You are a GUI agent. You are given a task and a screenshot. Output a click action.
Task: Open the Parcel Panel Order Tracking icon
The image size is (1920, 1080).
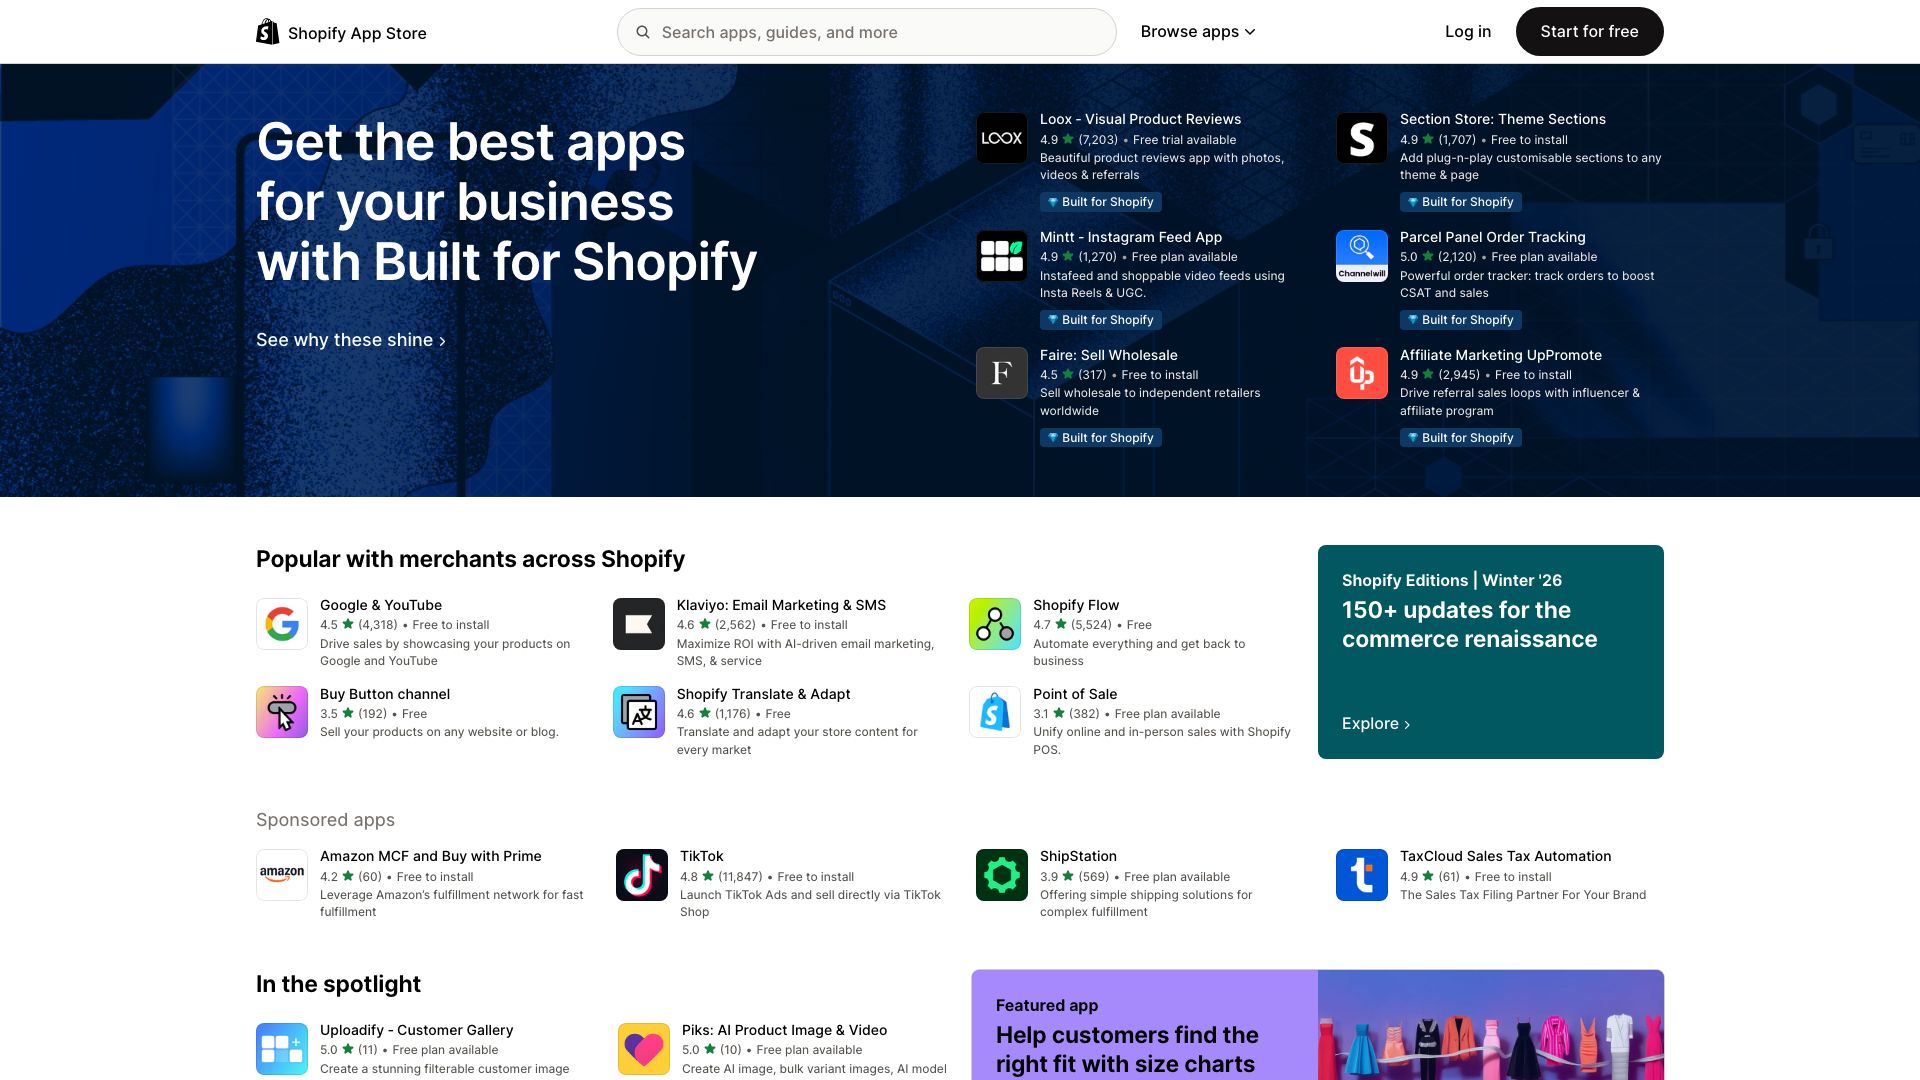[1361, 255]
